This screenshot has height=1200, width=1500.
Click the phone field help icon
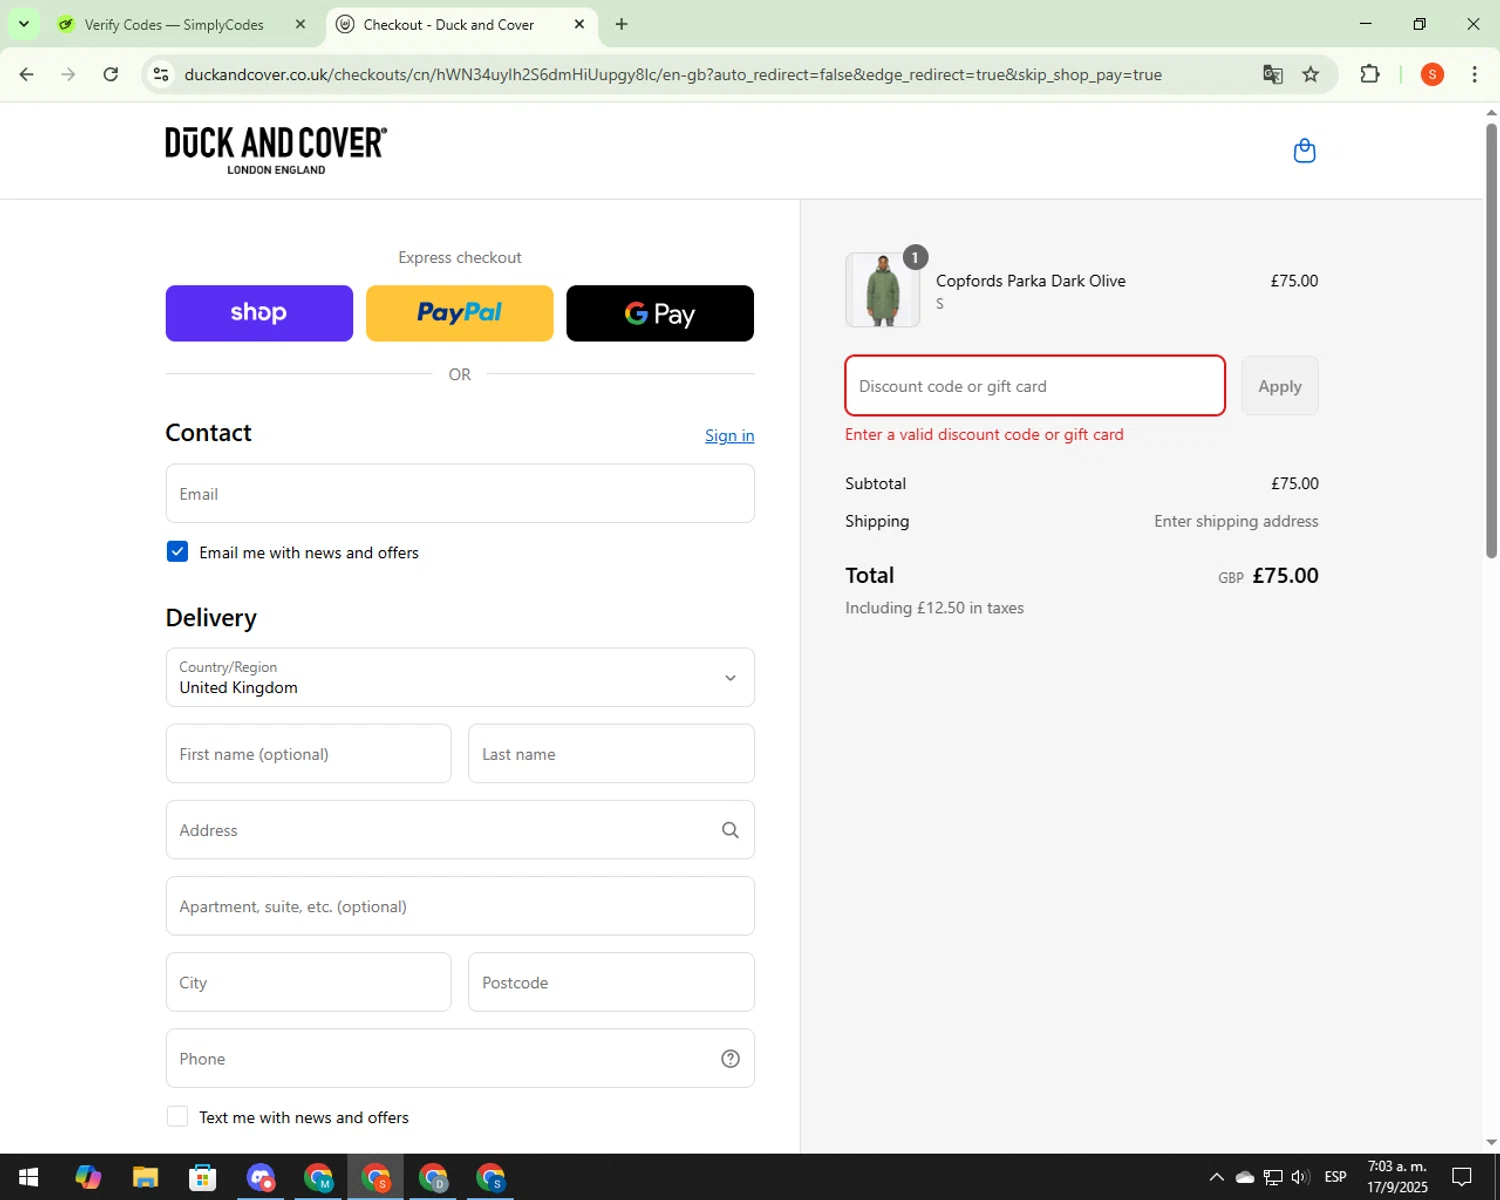[x=730, y=1059]
